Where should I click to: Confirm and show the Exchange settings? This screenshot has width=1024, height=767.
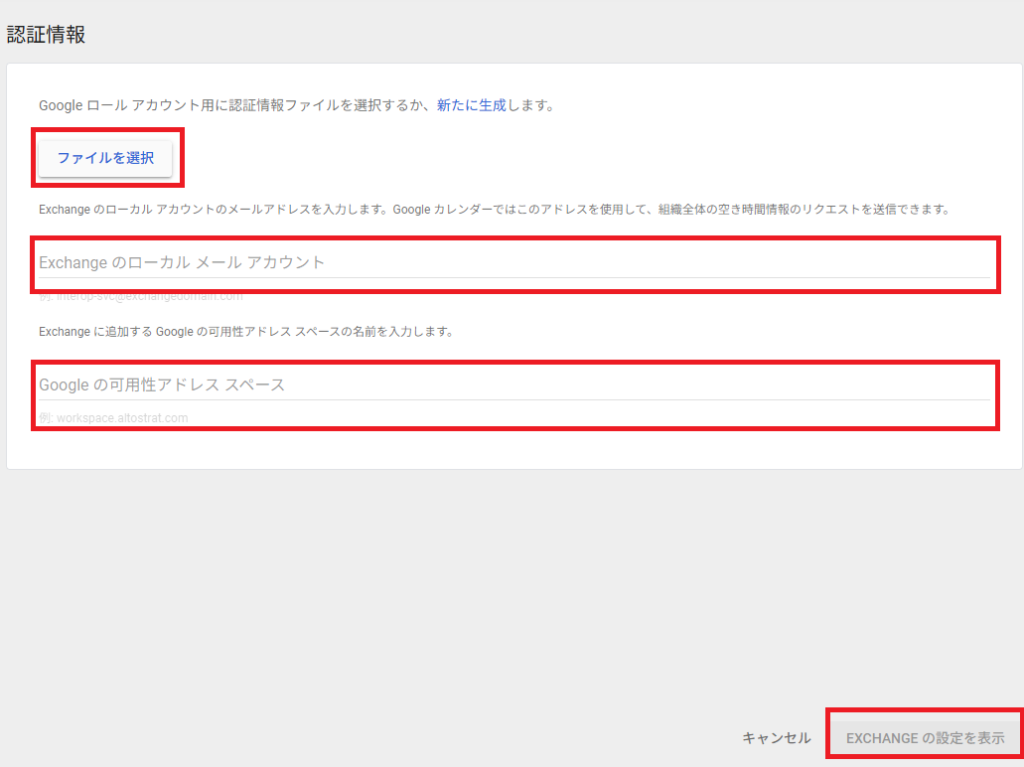click(925, 736)
